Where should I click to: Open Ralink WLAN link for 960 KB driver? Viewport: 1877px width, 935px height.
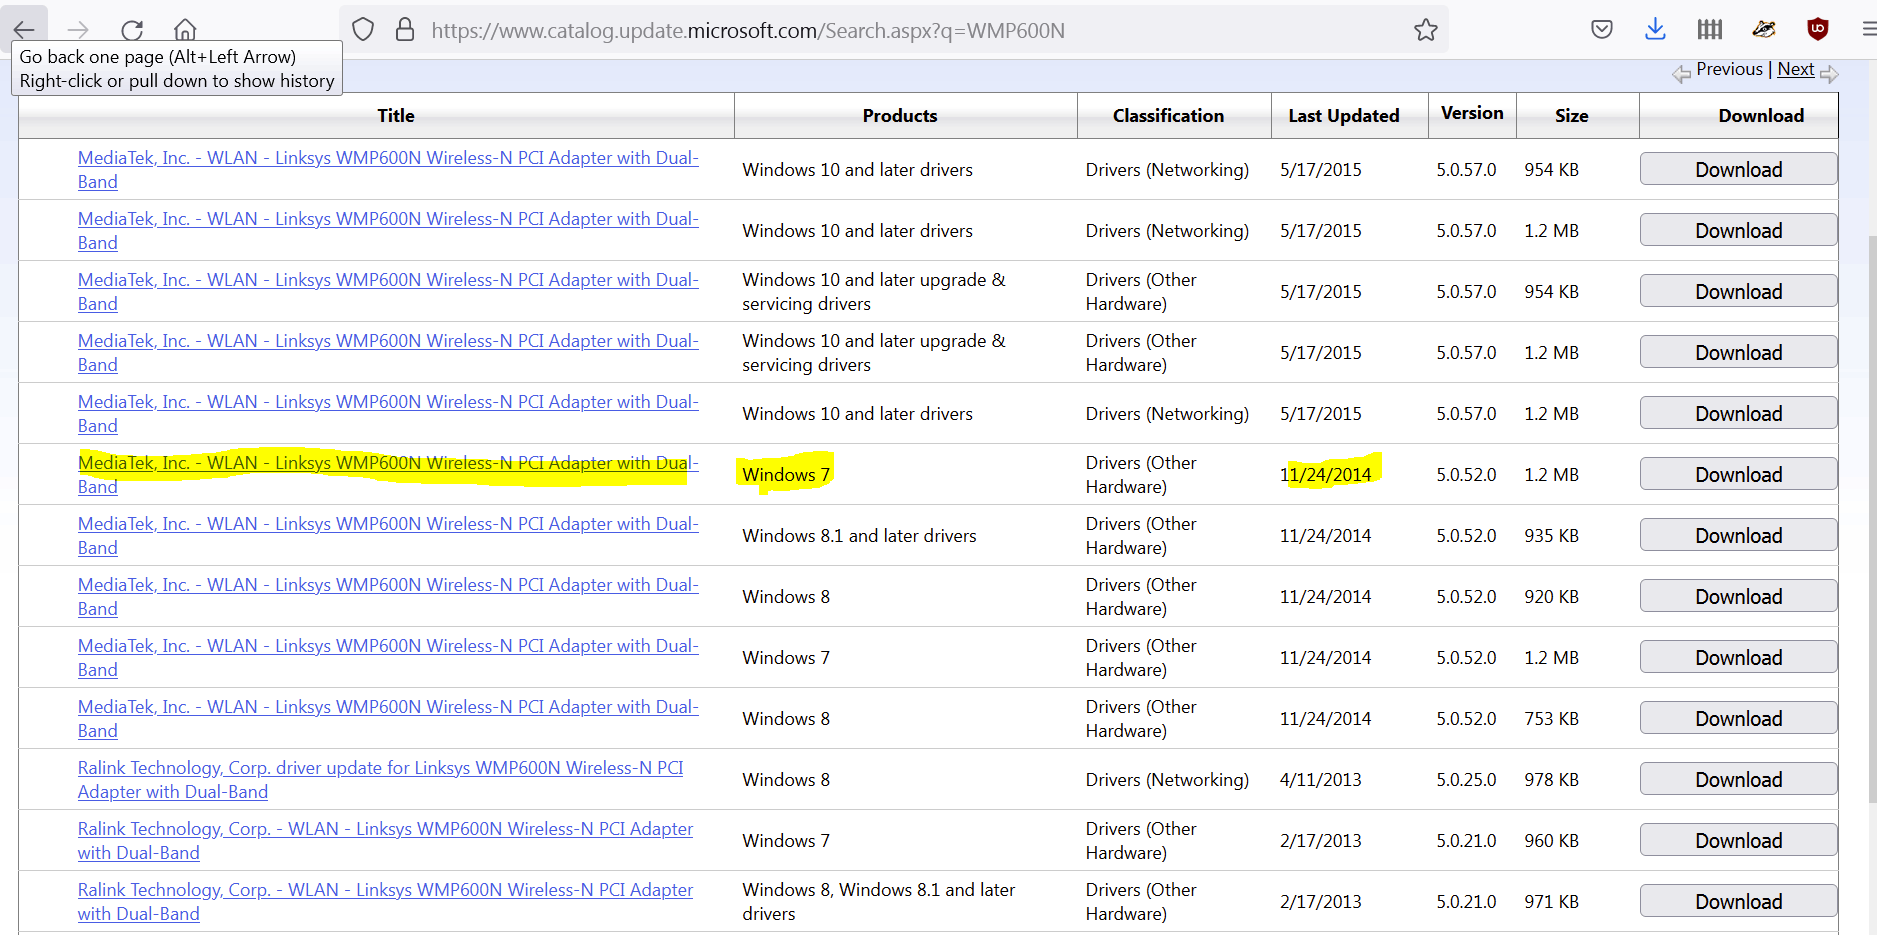[385, 841]
